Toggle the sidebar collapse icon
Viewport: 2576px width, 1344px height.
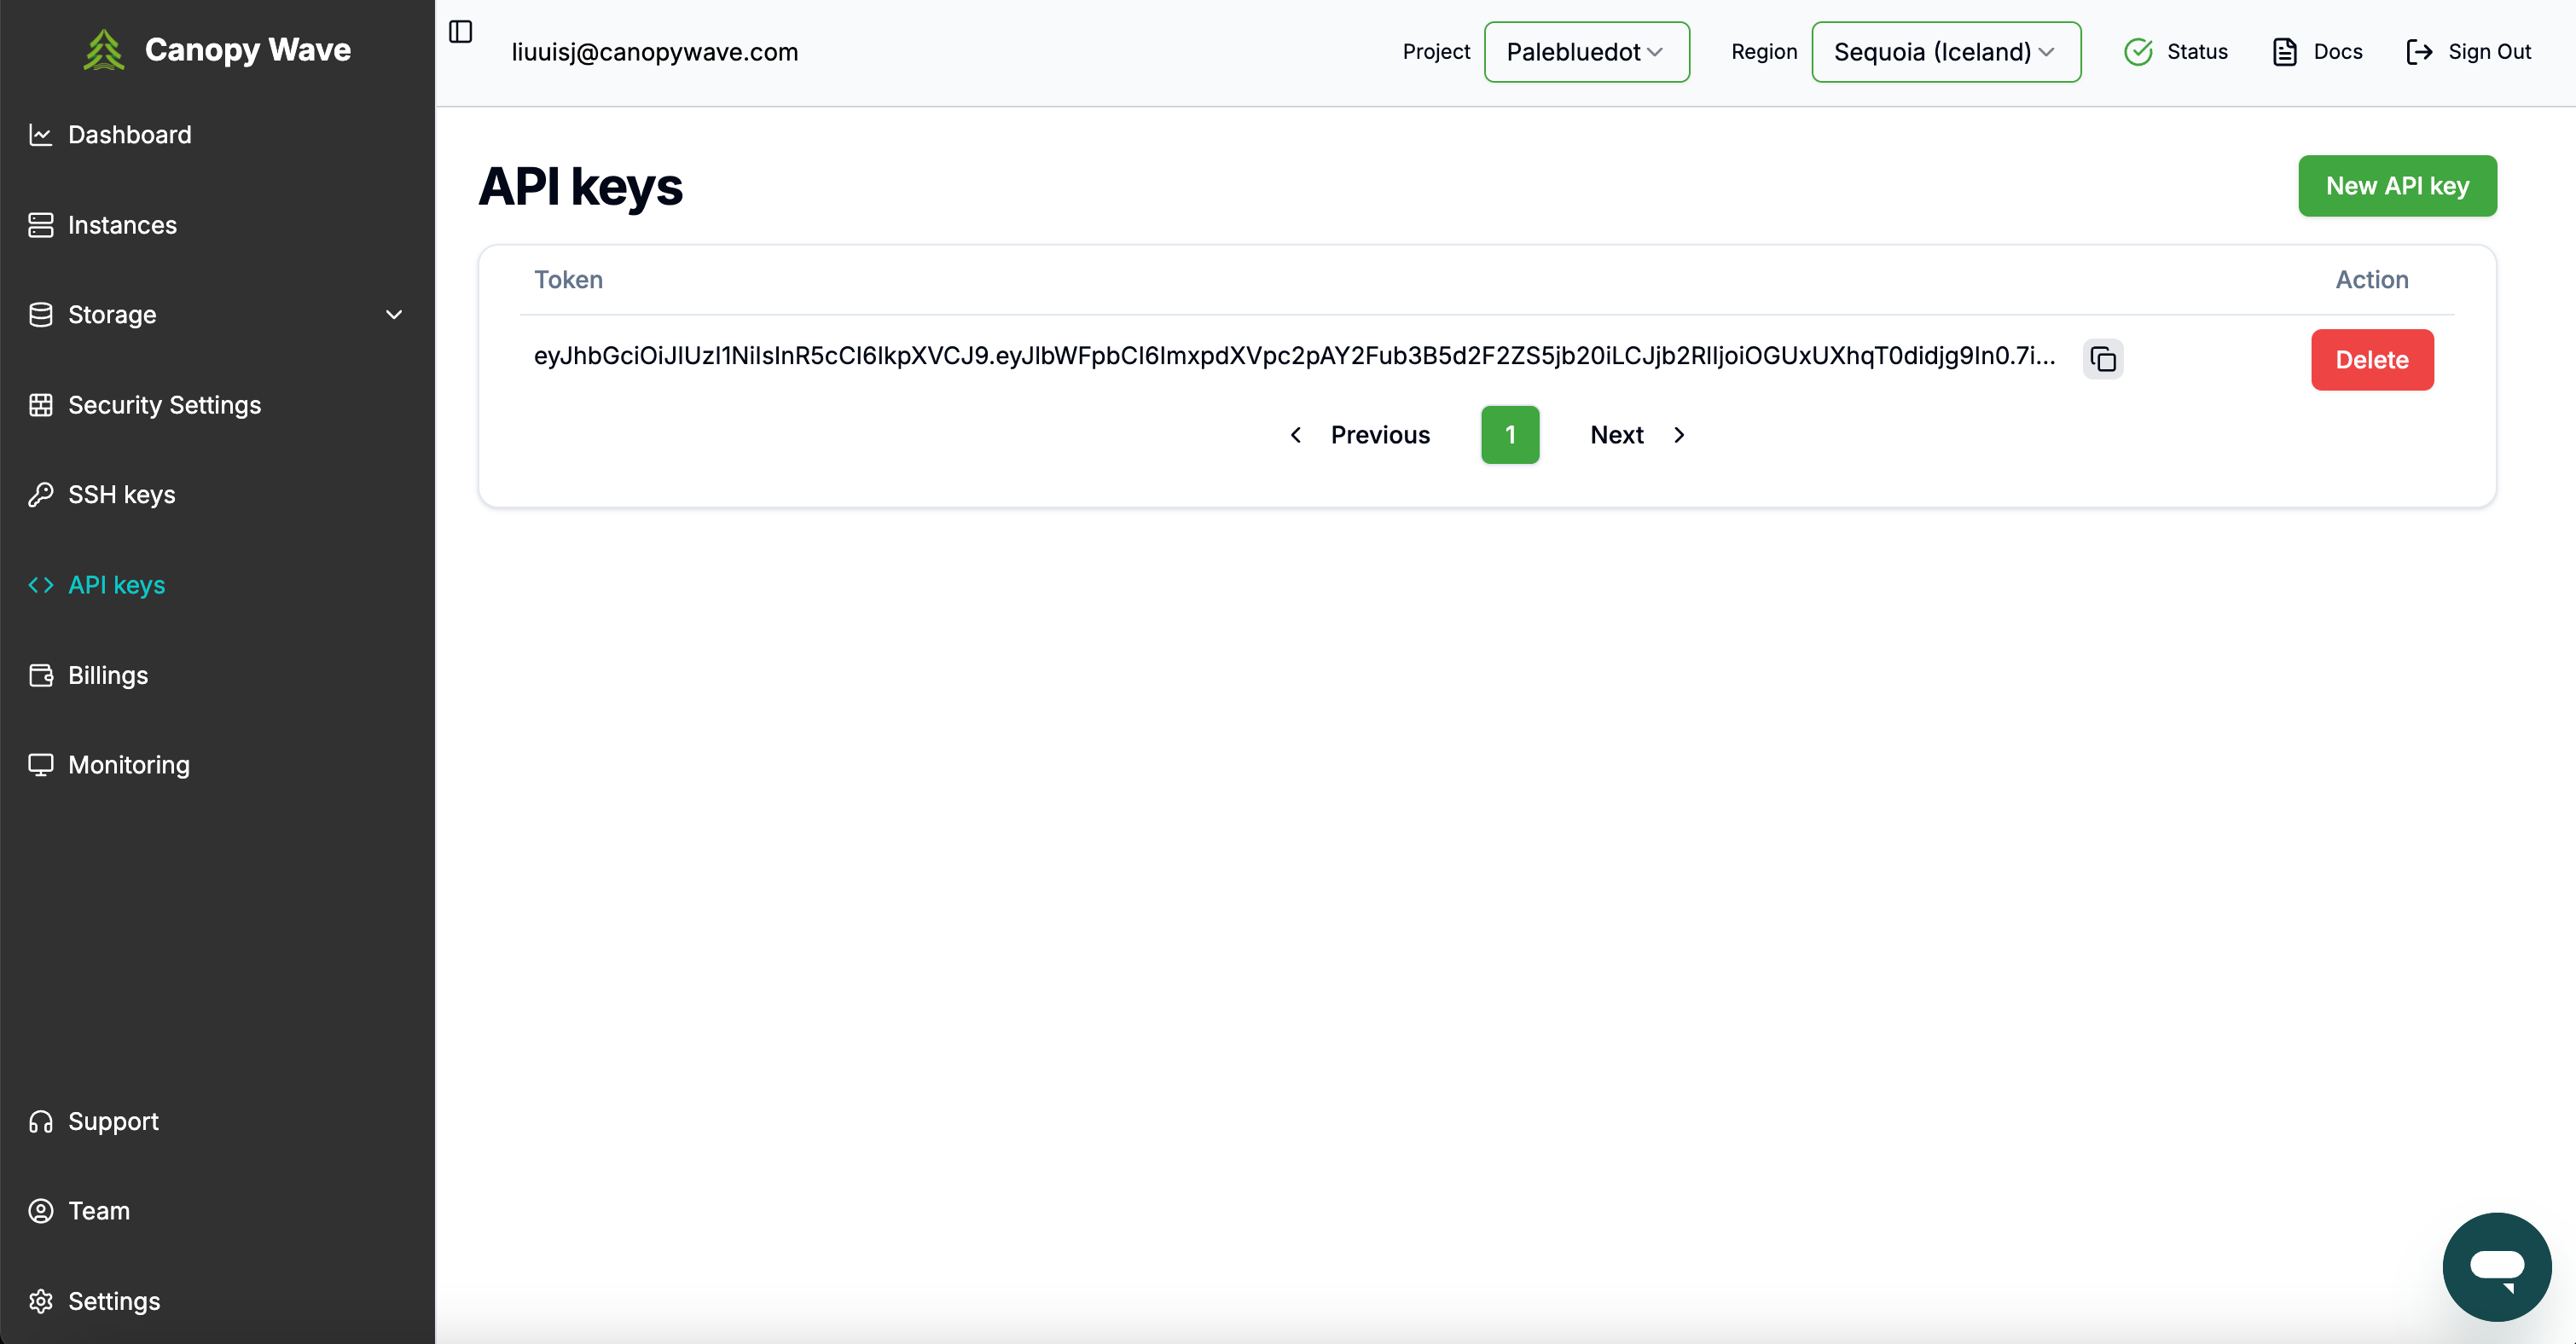point(461,32)
